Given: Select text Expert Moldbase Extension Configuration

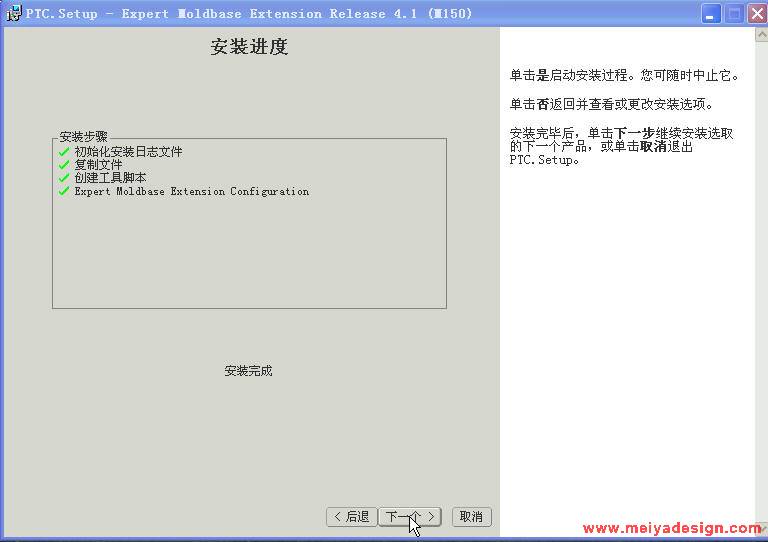Looking at the screenshot, I should 192,191.
